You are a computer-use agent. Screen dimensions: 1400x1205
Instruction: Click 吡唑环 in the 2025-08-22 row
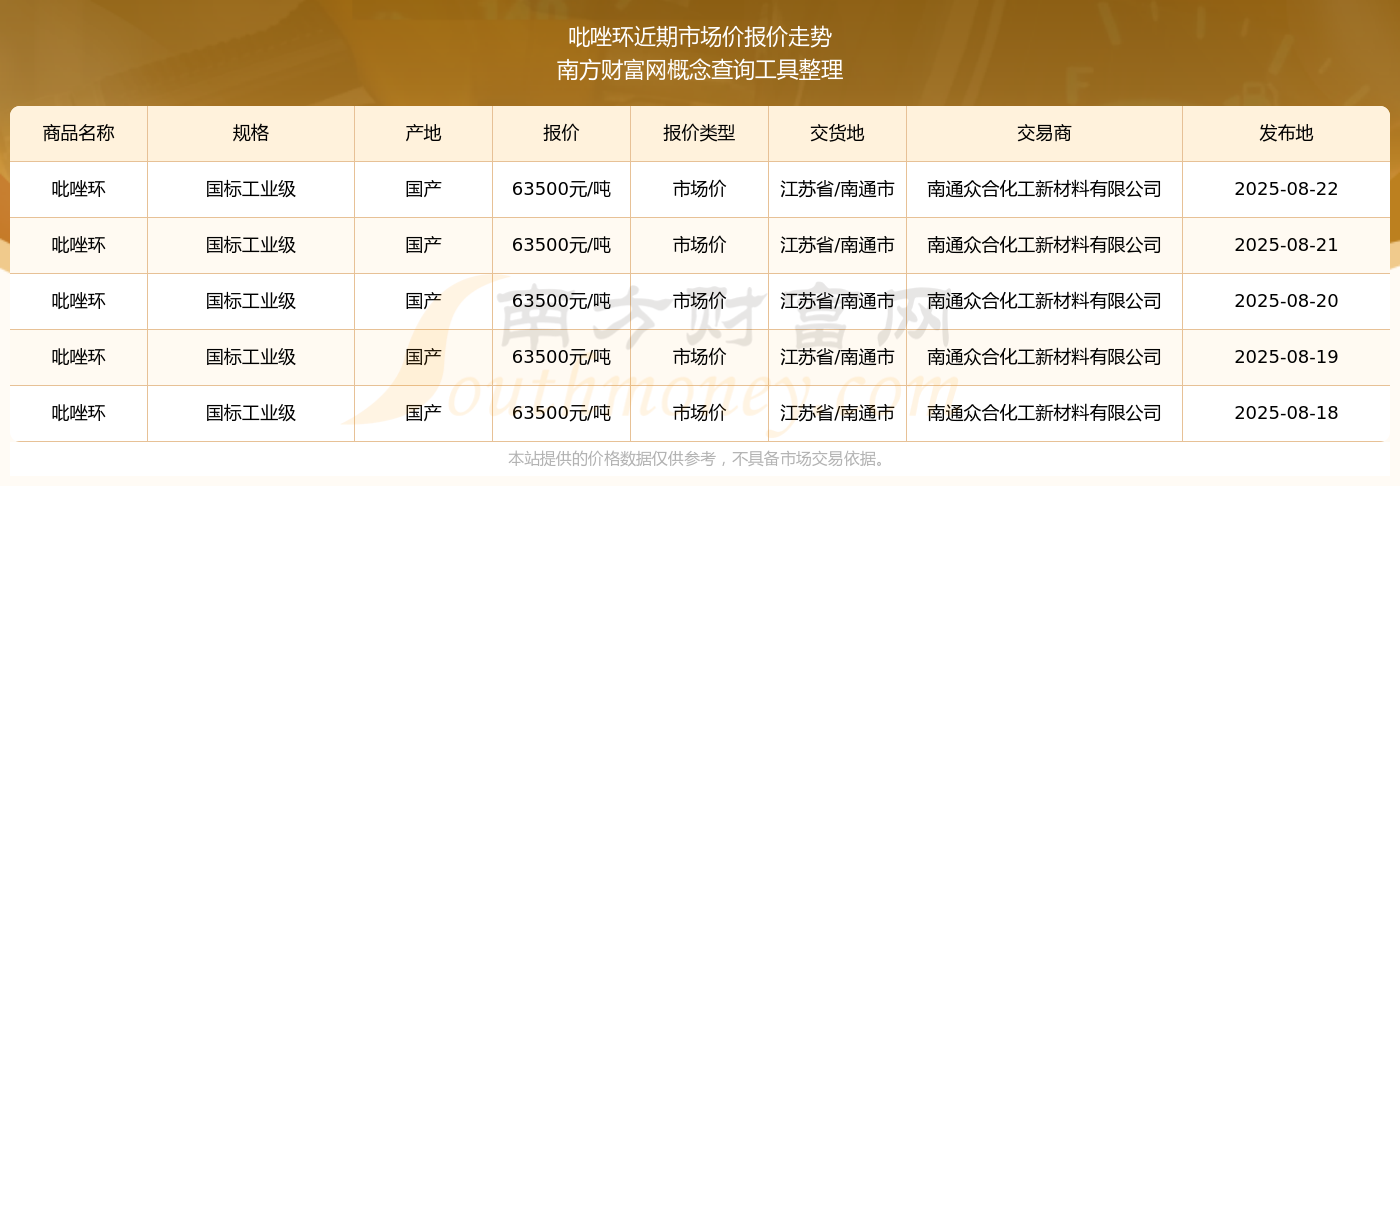79,189
